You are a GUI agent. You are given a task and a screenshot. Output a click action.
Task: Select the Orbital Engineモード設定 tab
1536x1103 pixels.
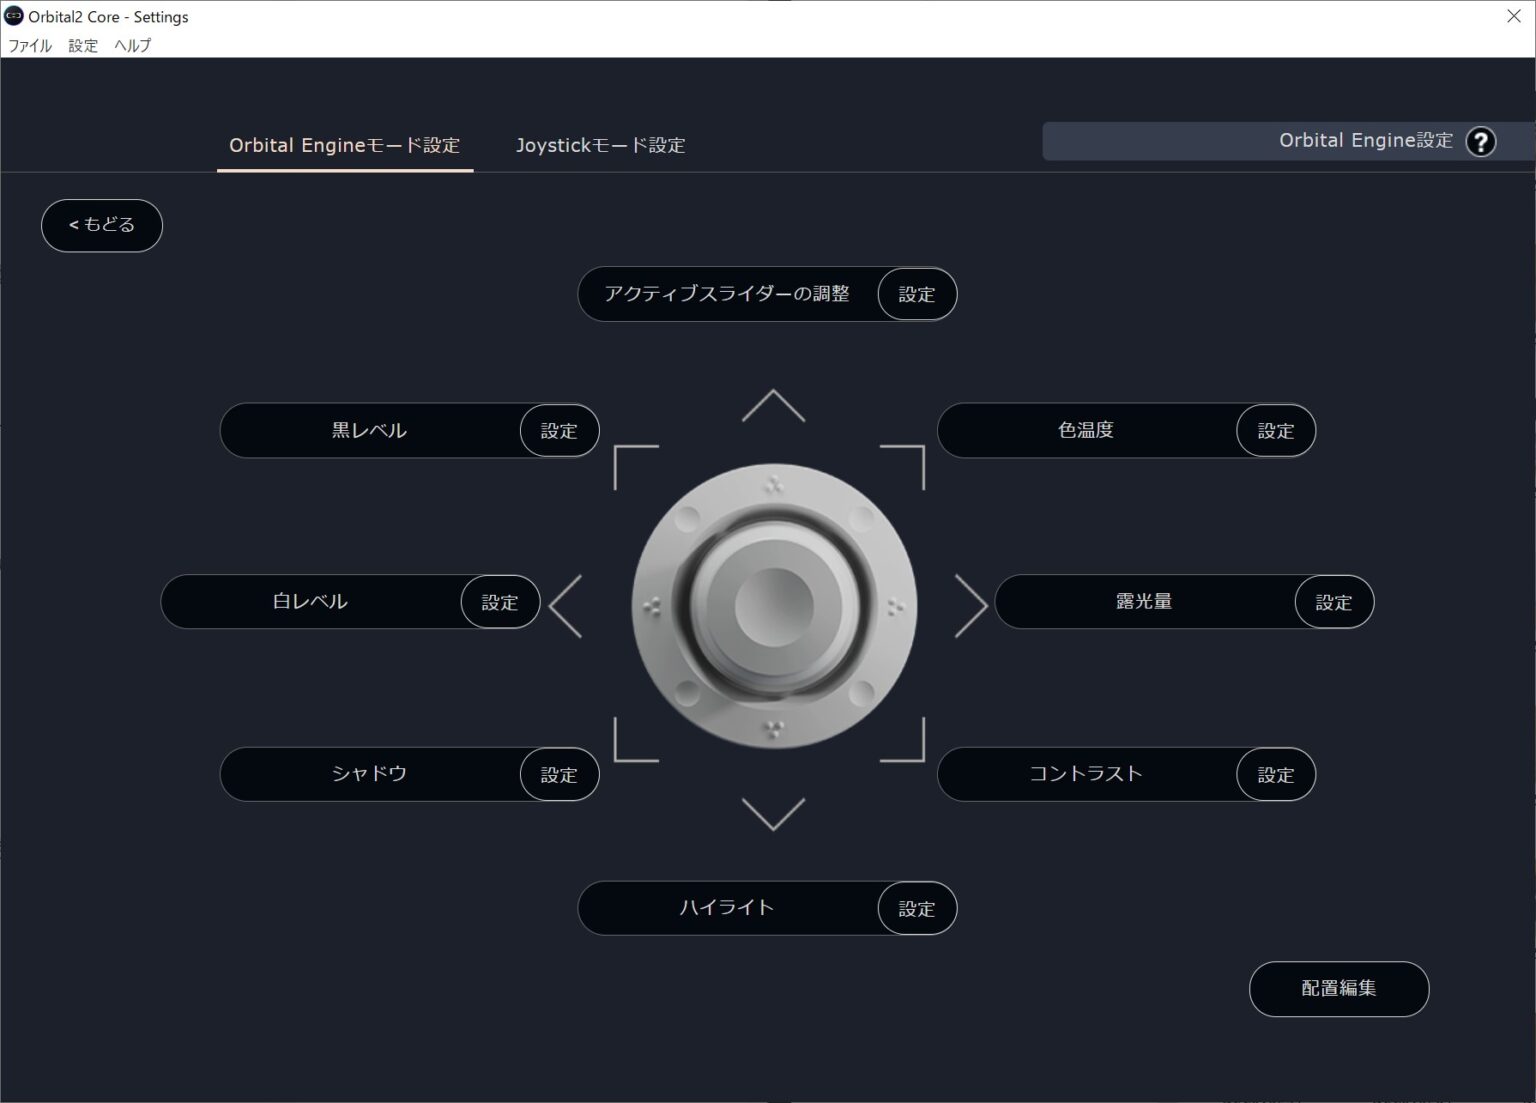pos(344,145)
